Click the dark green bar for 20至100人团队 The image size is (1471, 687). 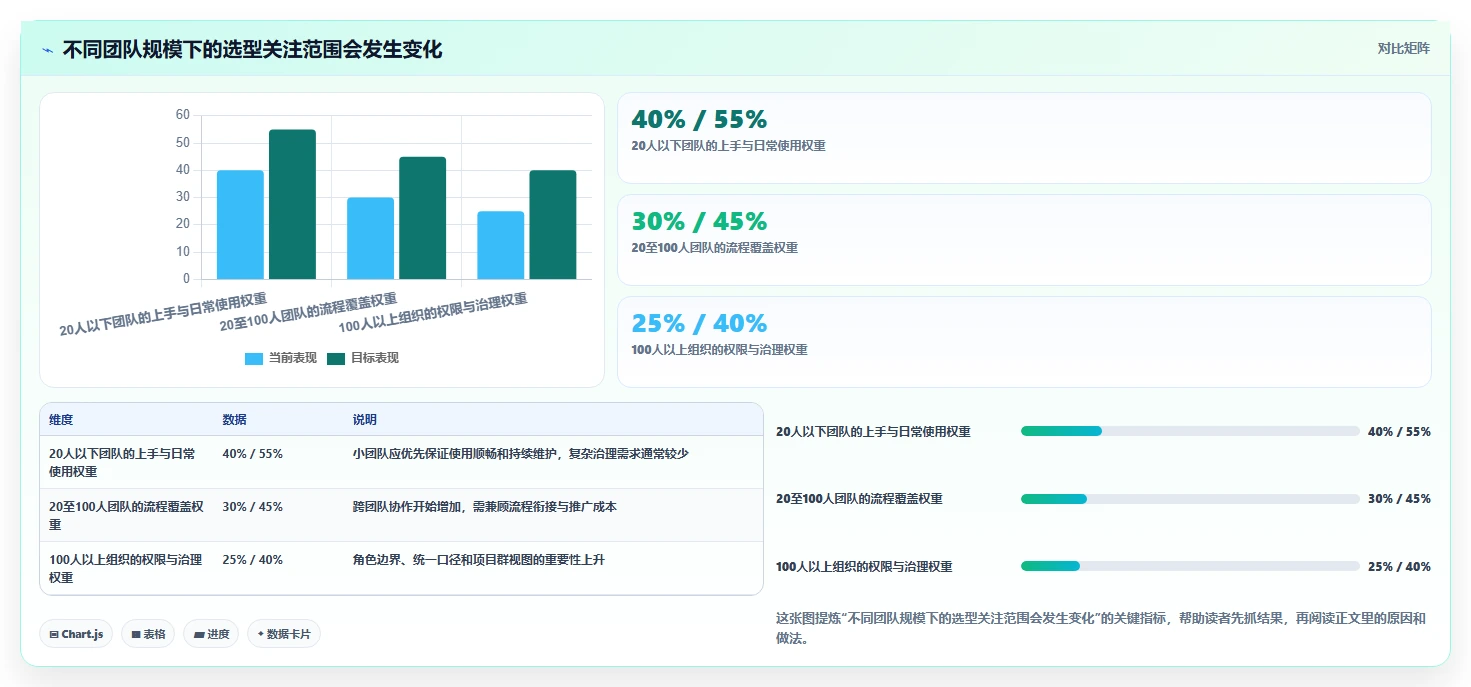(422, 218)
